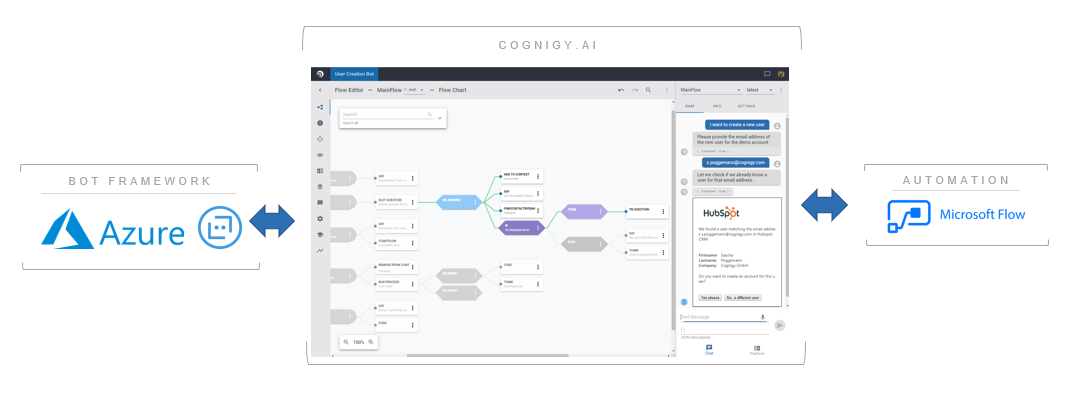
Task: Open the SLOT QUESTION node's menu
Action: click(x=412, y=202)
